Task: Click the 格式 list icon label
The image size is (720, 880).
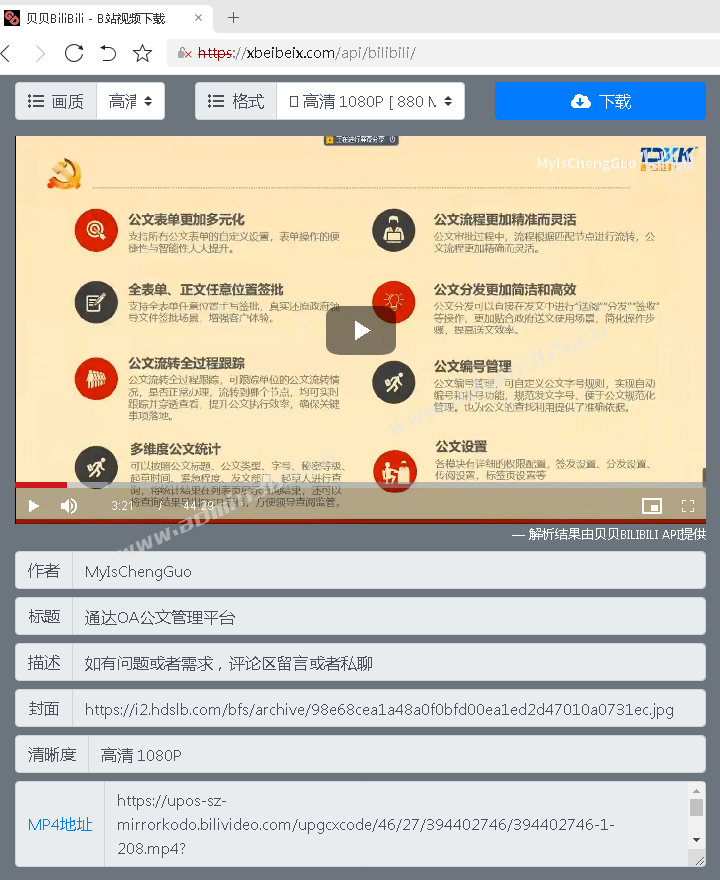Action: [236, 101]
